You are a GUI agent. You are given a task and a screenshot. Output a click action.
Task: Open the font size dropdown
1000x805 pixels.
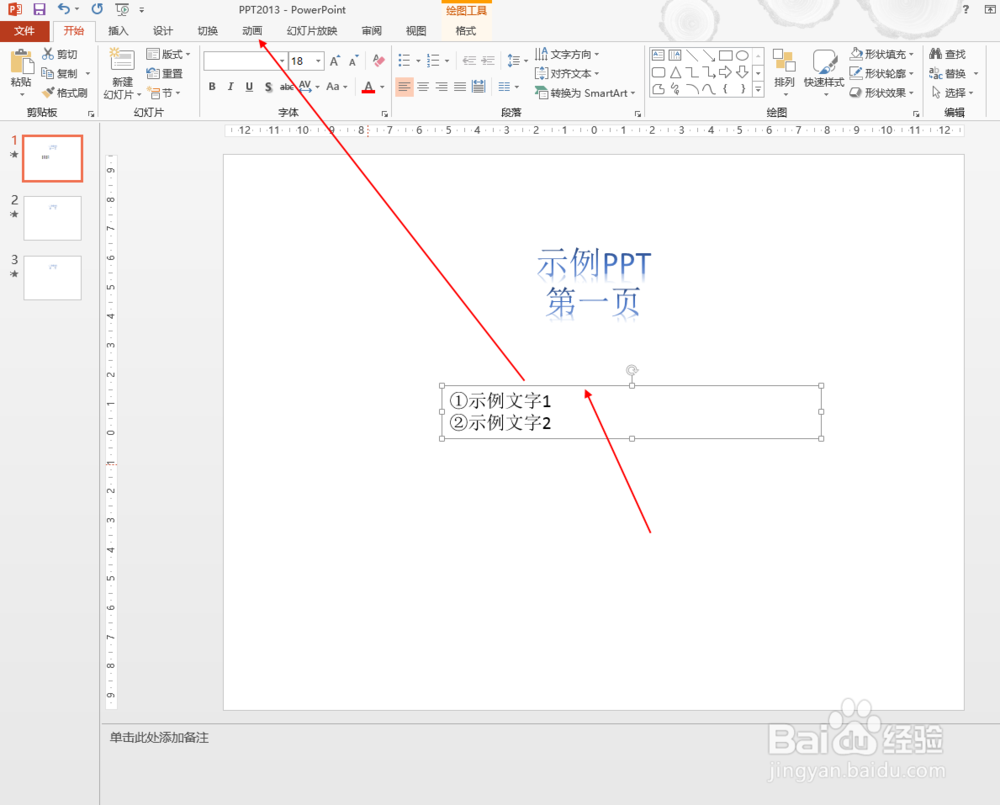pos(316,61)
